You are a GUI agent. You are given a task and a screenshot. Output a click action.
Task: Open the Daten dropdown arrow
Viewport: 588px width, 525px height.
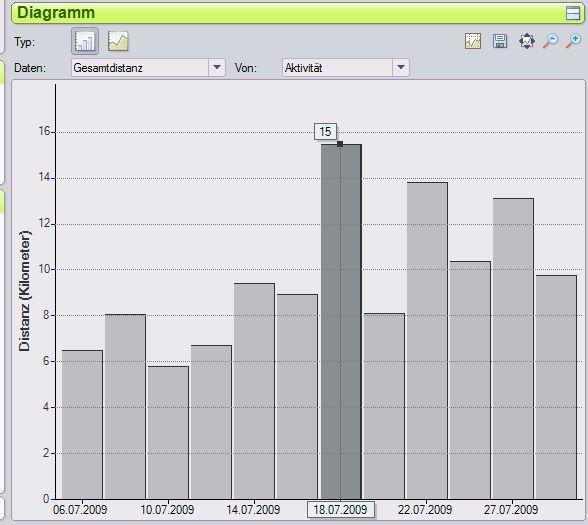217,68
